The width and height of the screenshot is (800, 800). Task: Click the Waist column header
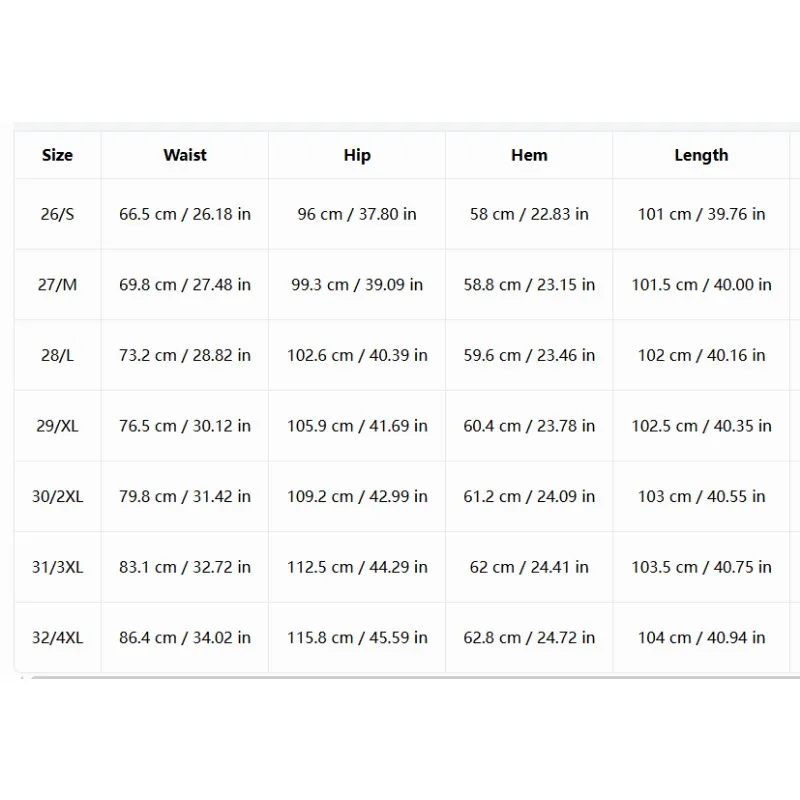tap(185, 155)
